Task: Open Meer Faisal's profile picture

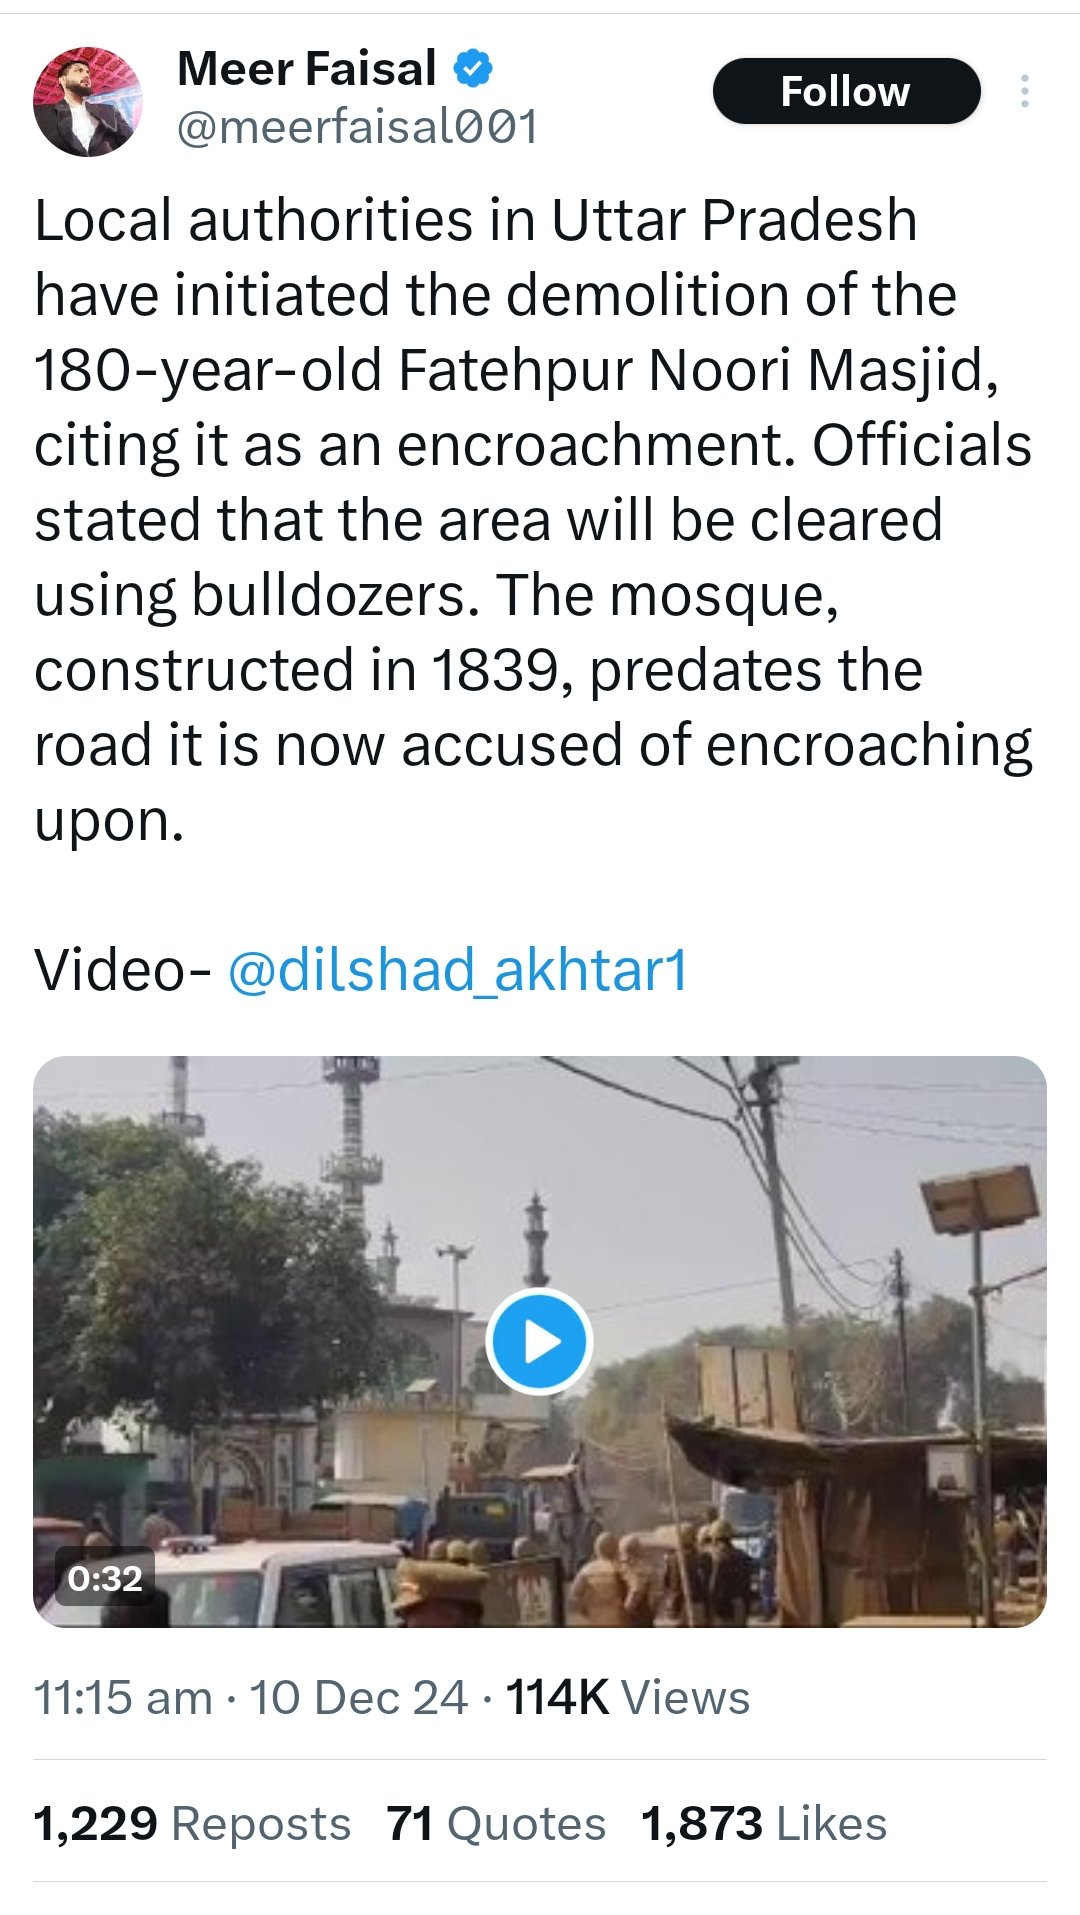Action: click(88, 101)
